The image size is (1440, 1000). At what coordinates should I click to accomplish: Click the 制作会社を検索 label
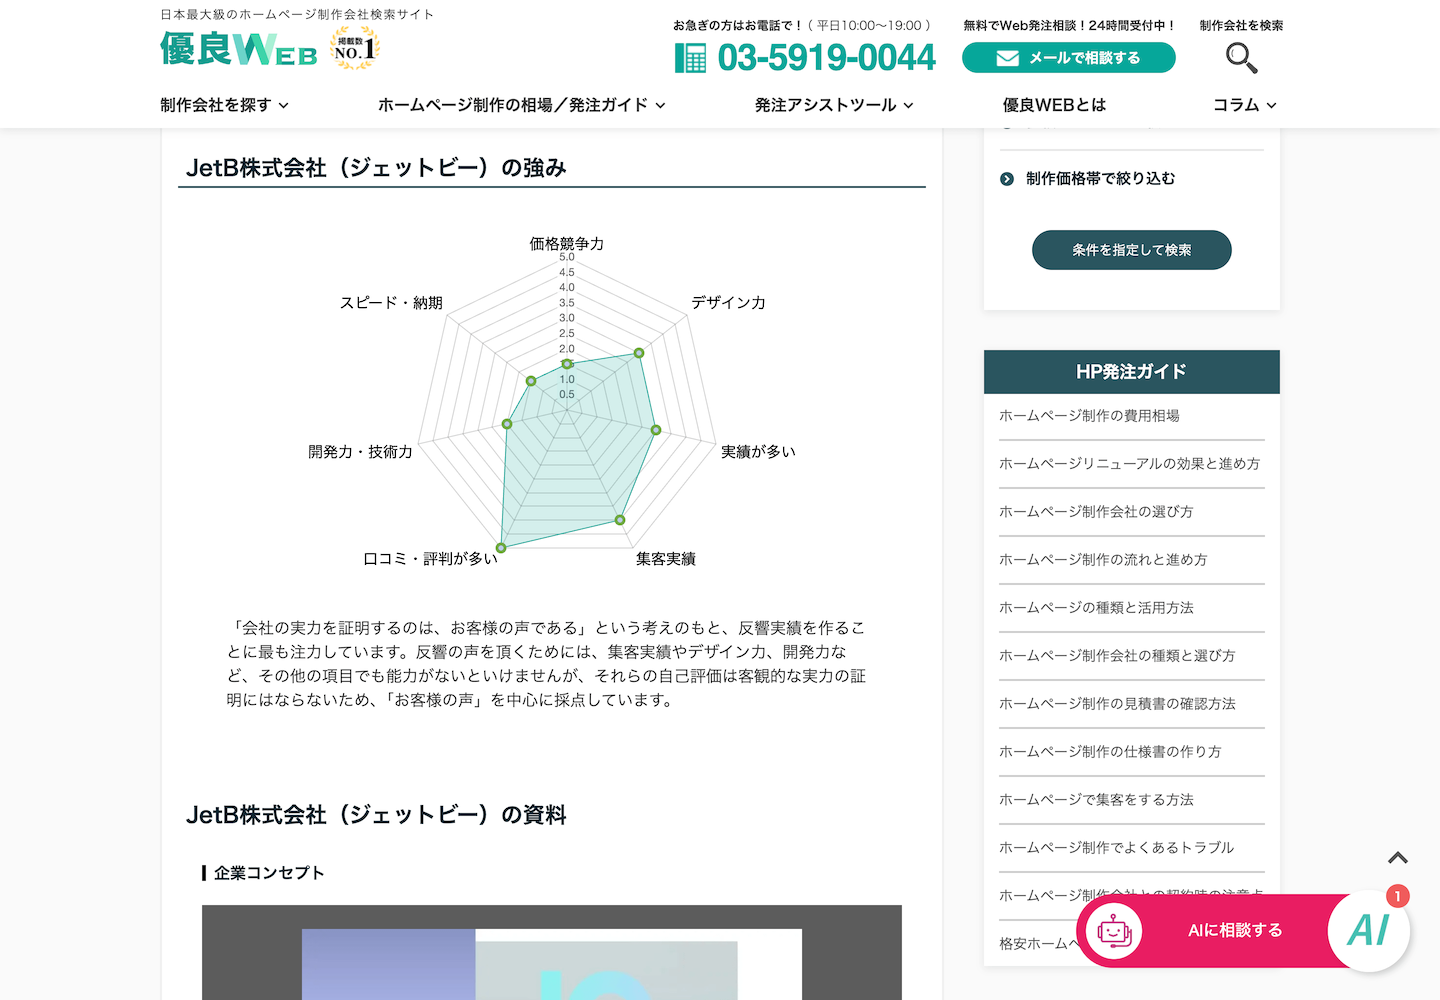coord(1241,26)
